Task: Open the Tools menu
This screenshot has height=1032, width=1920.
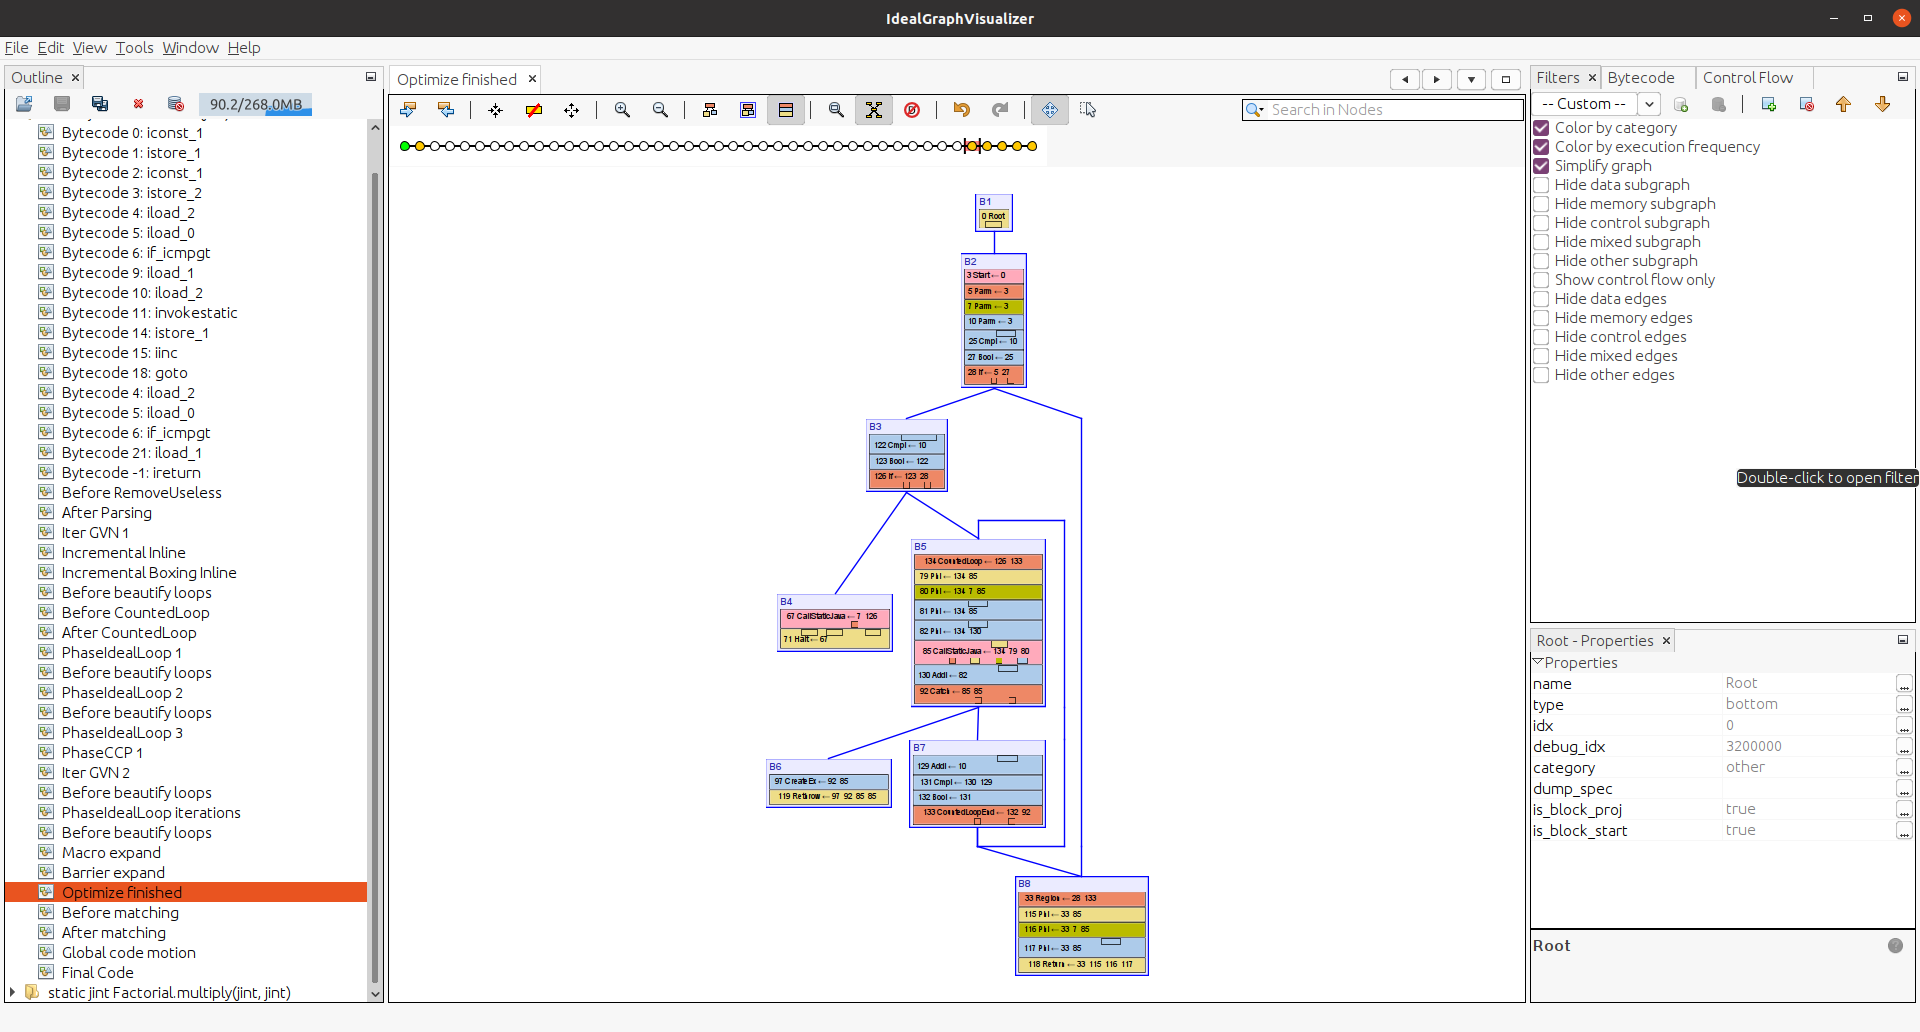Action: [x=134, y=48]
